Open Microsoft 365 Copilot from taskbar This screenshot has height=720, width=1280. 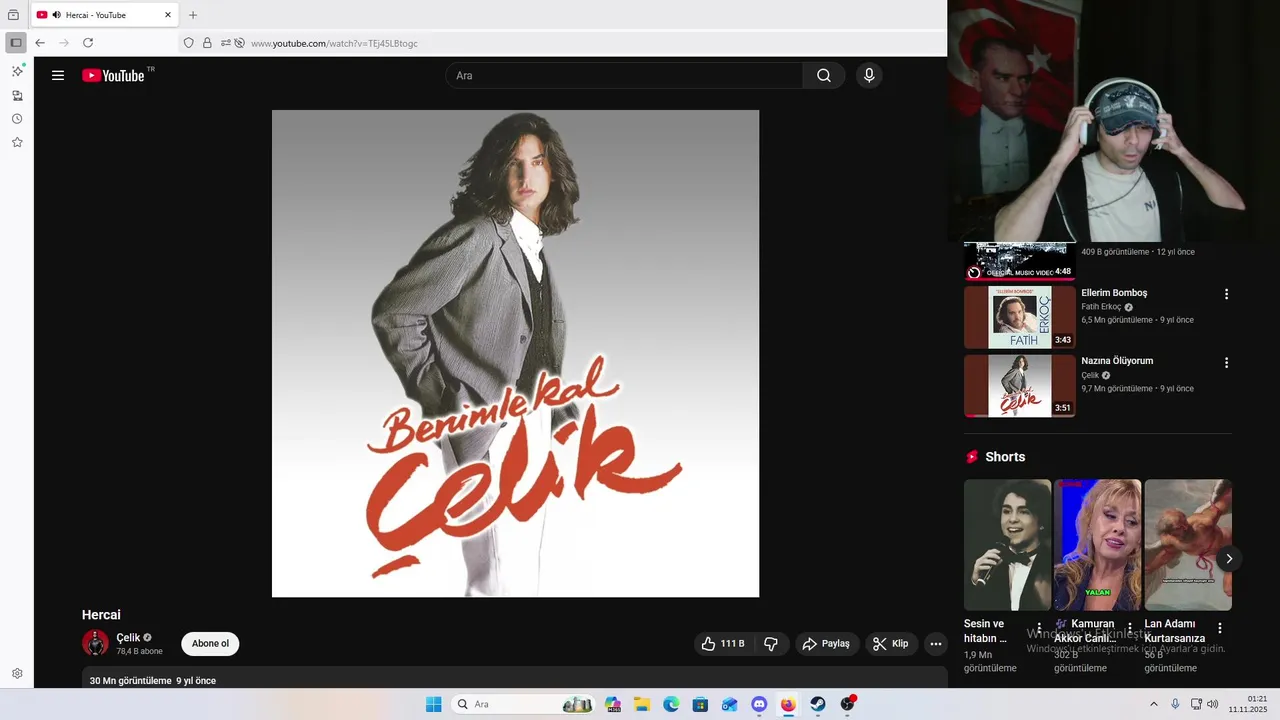pos(613,704)
